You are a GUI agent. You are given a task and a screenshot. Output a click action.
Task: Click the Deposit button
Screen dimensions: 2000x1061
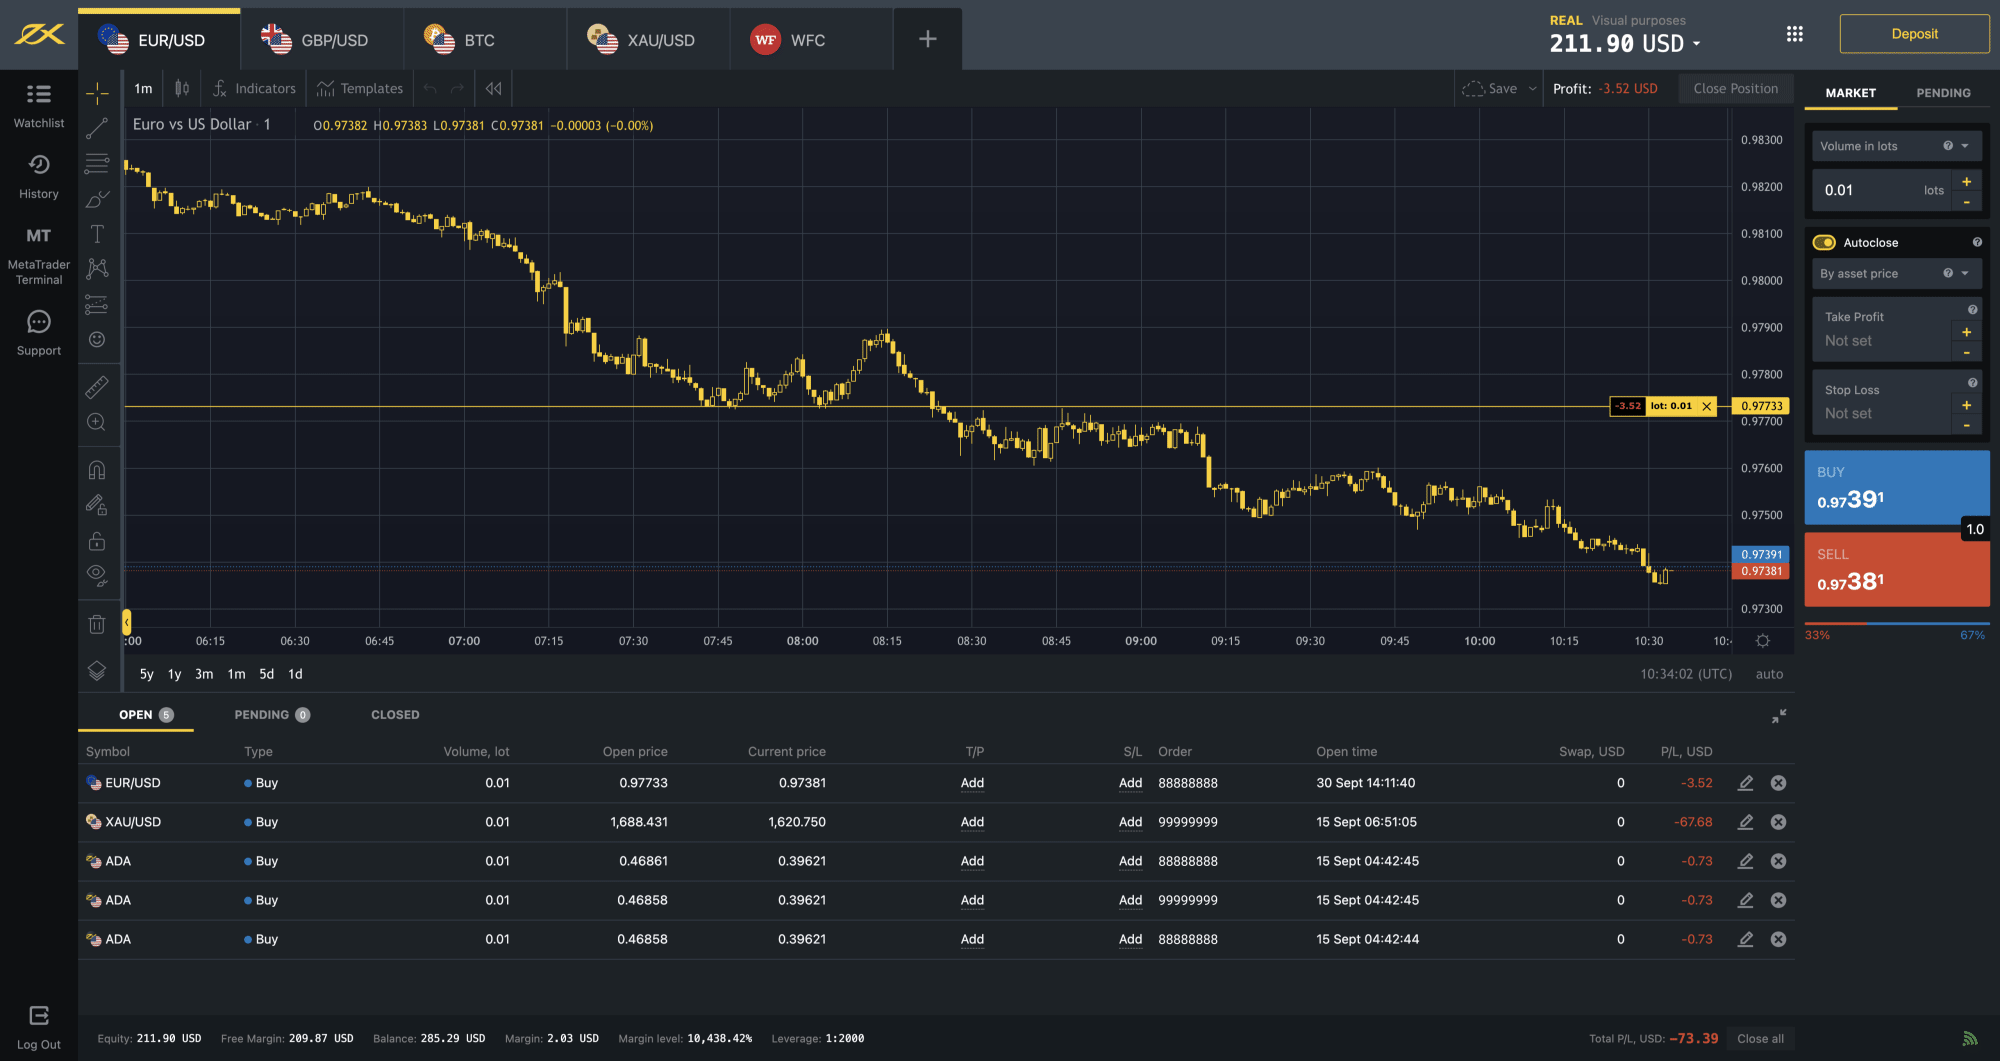click(1914, 34)
